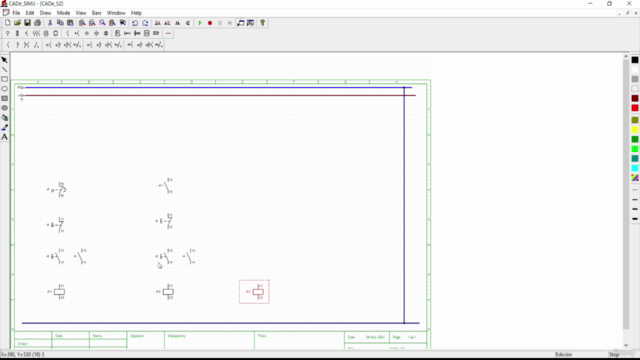Select the K1 coil component on the canvas

[x=57, y=292]
